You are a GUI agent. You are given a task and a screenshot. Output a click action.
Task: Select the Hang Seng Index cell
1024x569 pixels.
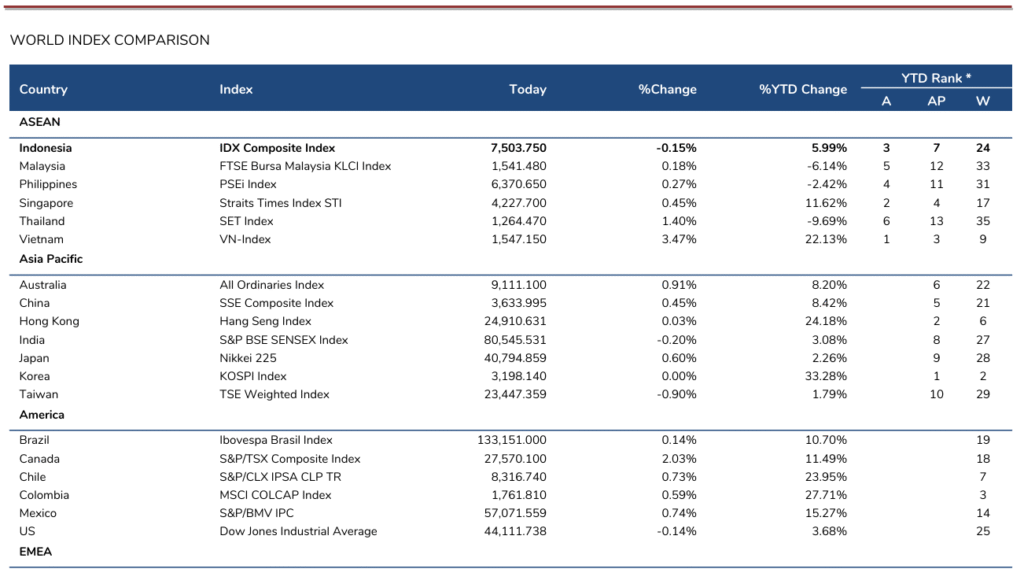265,321
